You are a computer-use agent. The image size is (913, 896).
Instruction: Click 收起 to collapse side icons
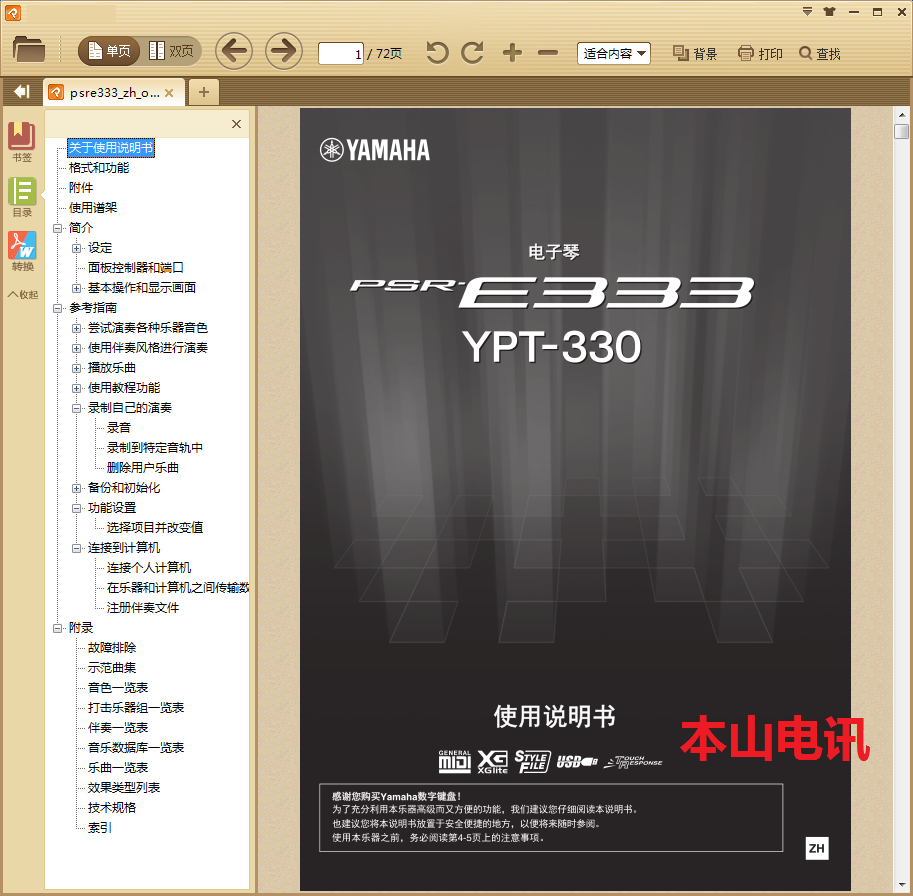(x=22, y=295)
